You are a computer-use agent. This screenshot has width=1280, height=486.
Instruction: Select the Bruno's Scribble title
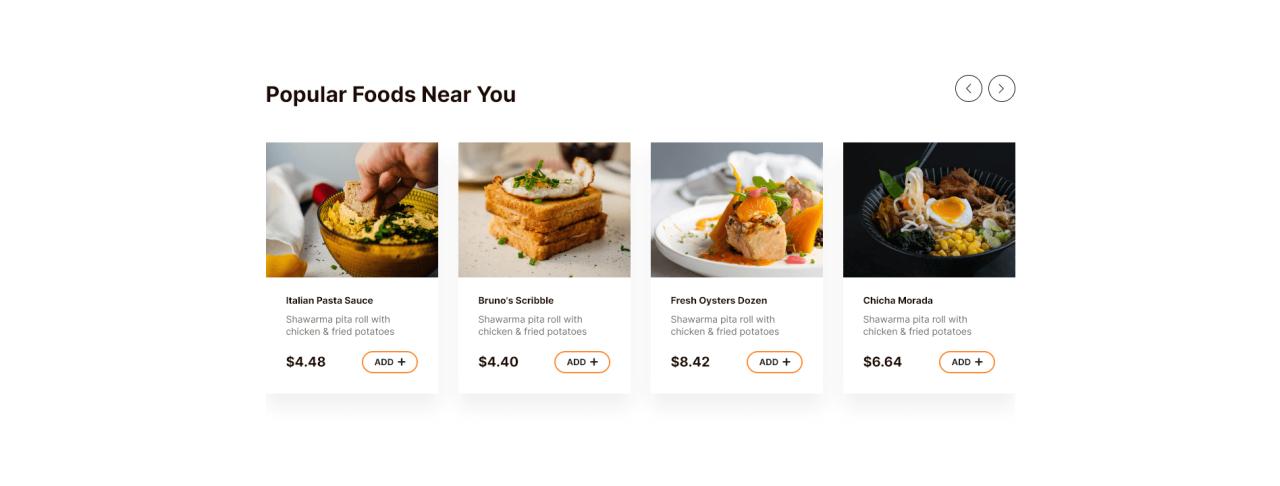click(x=516, y=301)
